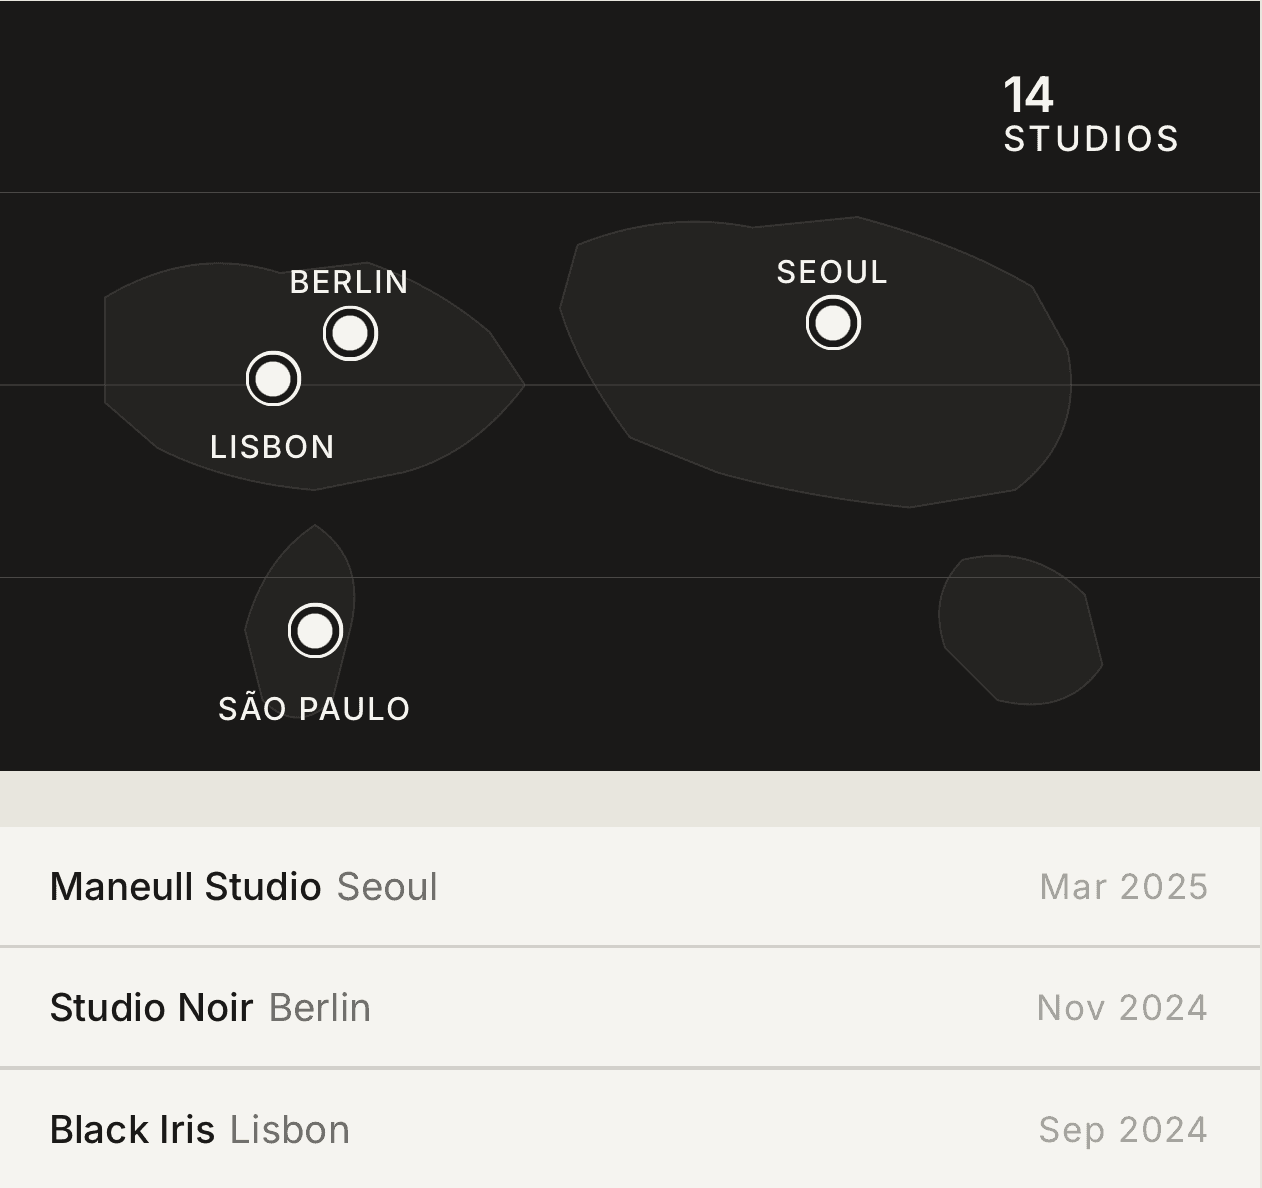1262x1188 pixels.
Task: Click the SEOUL label above its marker
Action: click(x=832, y=272)
